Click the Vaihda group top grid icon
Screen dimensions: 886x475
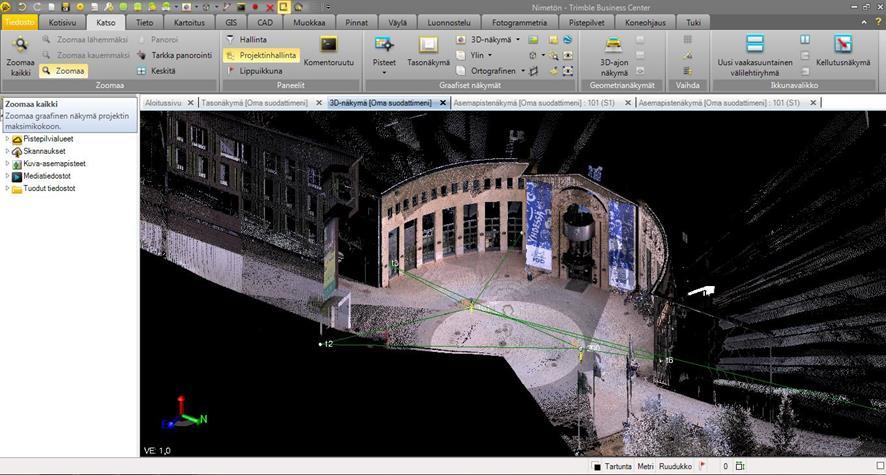coord(687,40)
